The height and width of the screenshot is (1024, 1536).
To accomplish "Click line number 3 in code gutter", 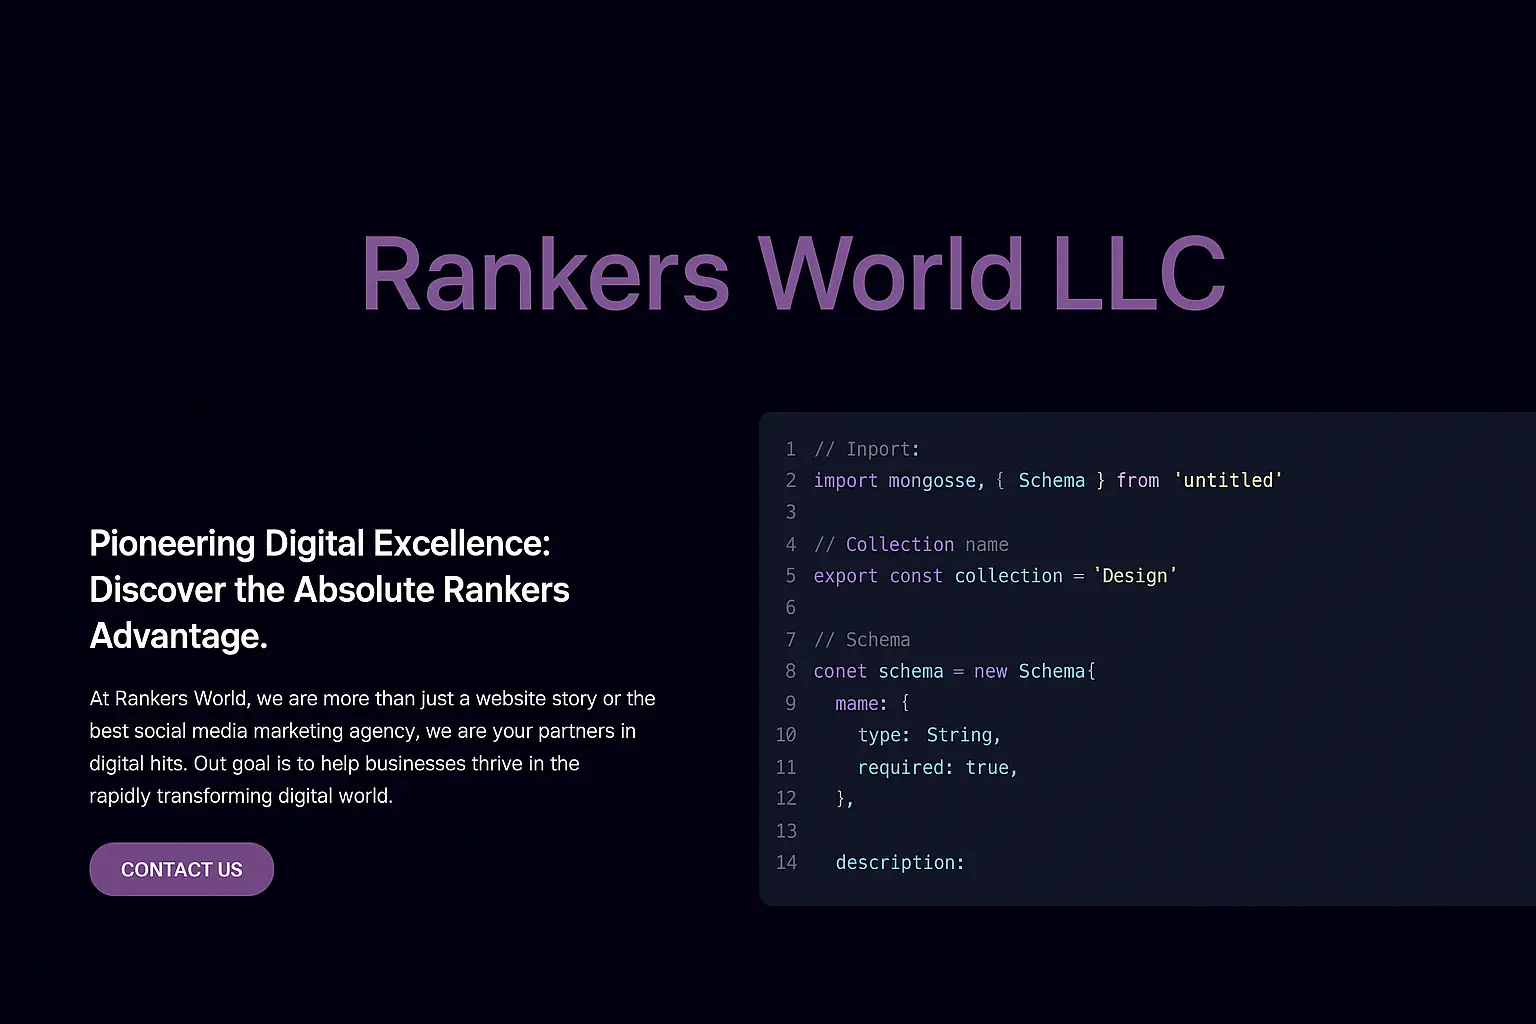I will 790,512.
